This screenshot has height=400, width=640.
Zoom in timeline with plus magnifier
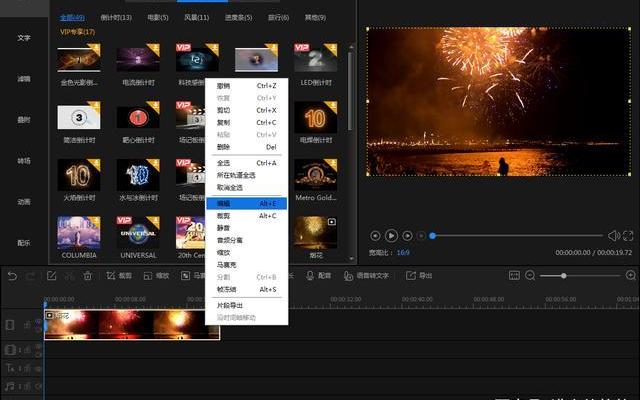coord(631,276)
